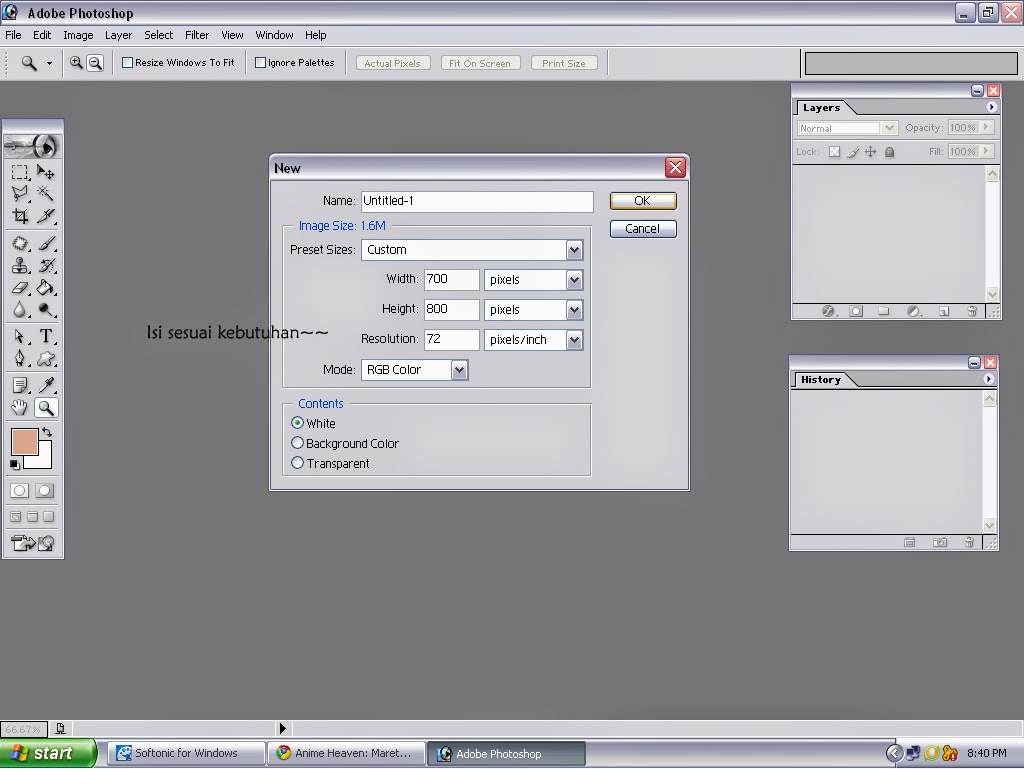Open the Image menu
The height and width of the screenshot is (769, 1024).
coord(78,35)
